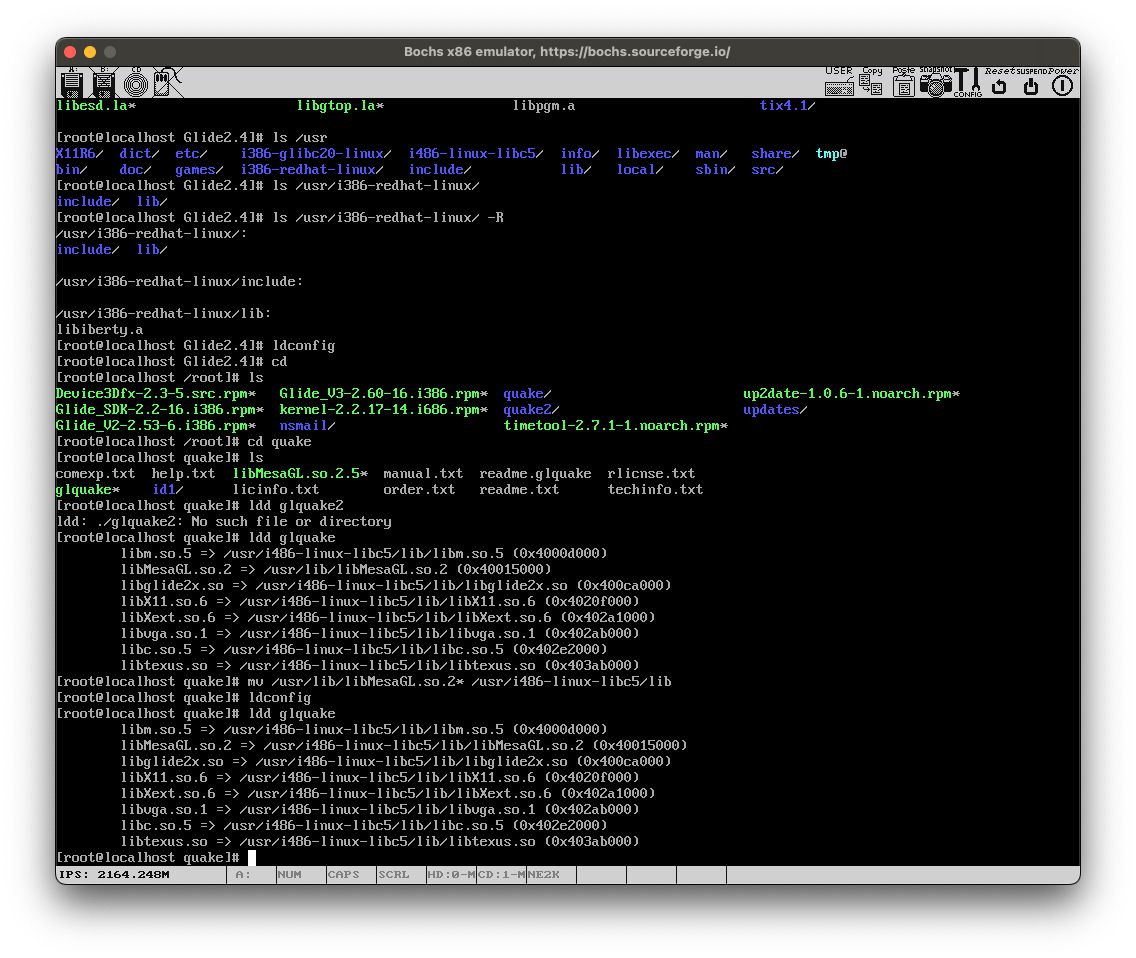Viewport: 1136px width, 958px height.
Task: Click the 'quake2/' directory name
Action: click(x=531, y=409)
